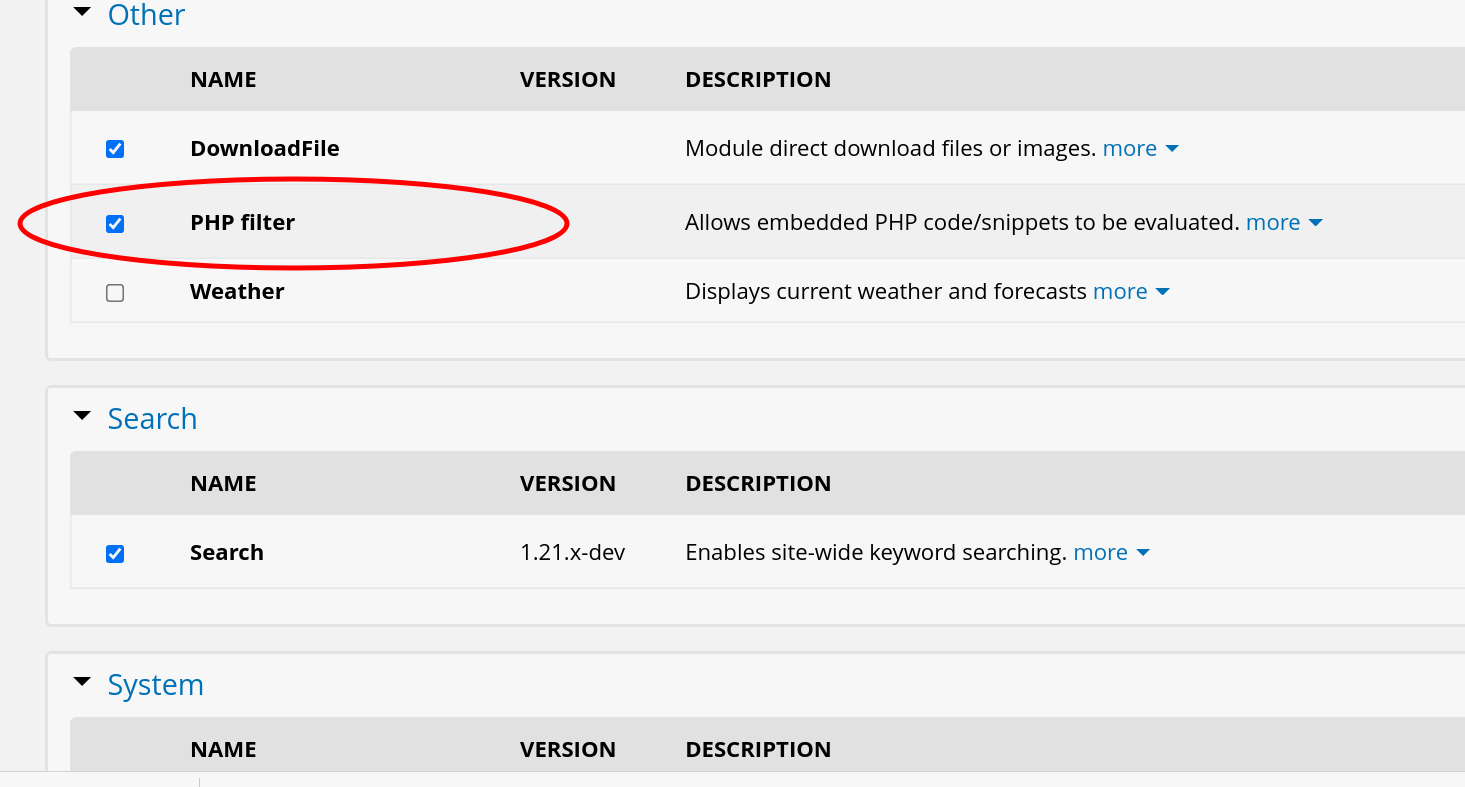1465x787 pixels.
Task: Click the System section heading
Action: click(x=155, y=685)
